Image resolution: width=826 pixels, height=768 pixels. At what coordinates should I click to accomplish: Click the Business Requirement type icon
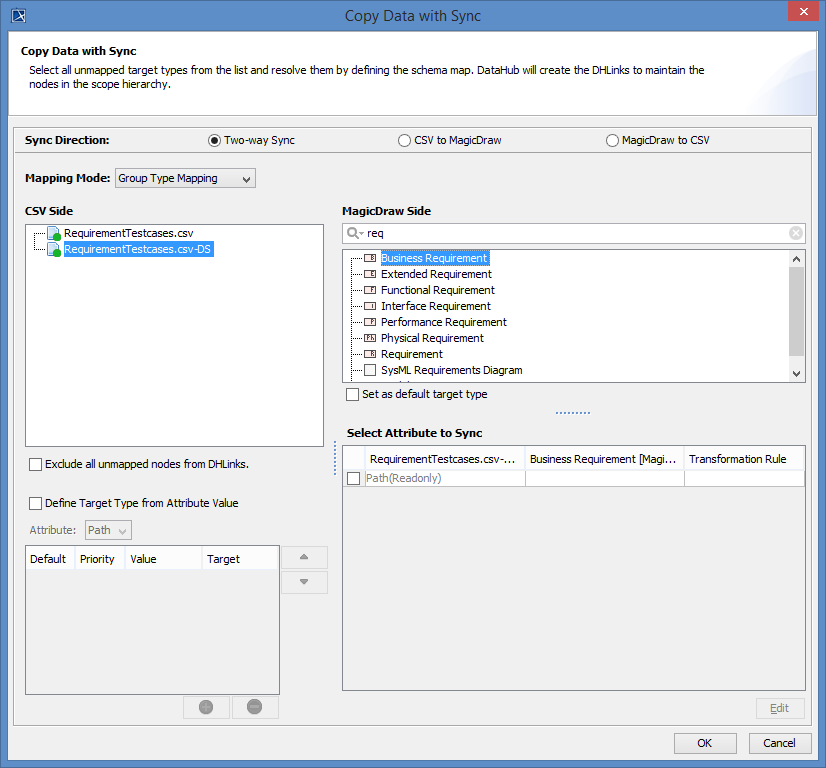tap(370, 258)
